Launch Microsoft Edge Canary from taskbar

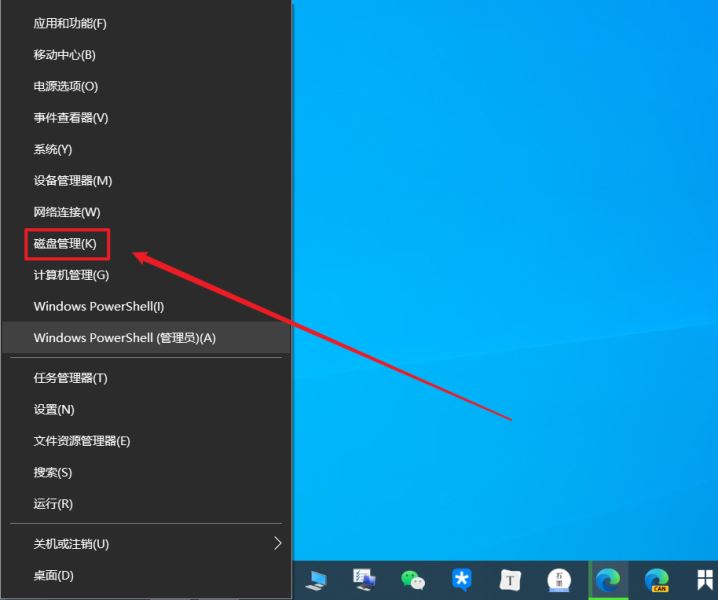[x=657, y=580]
